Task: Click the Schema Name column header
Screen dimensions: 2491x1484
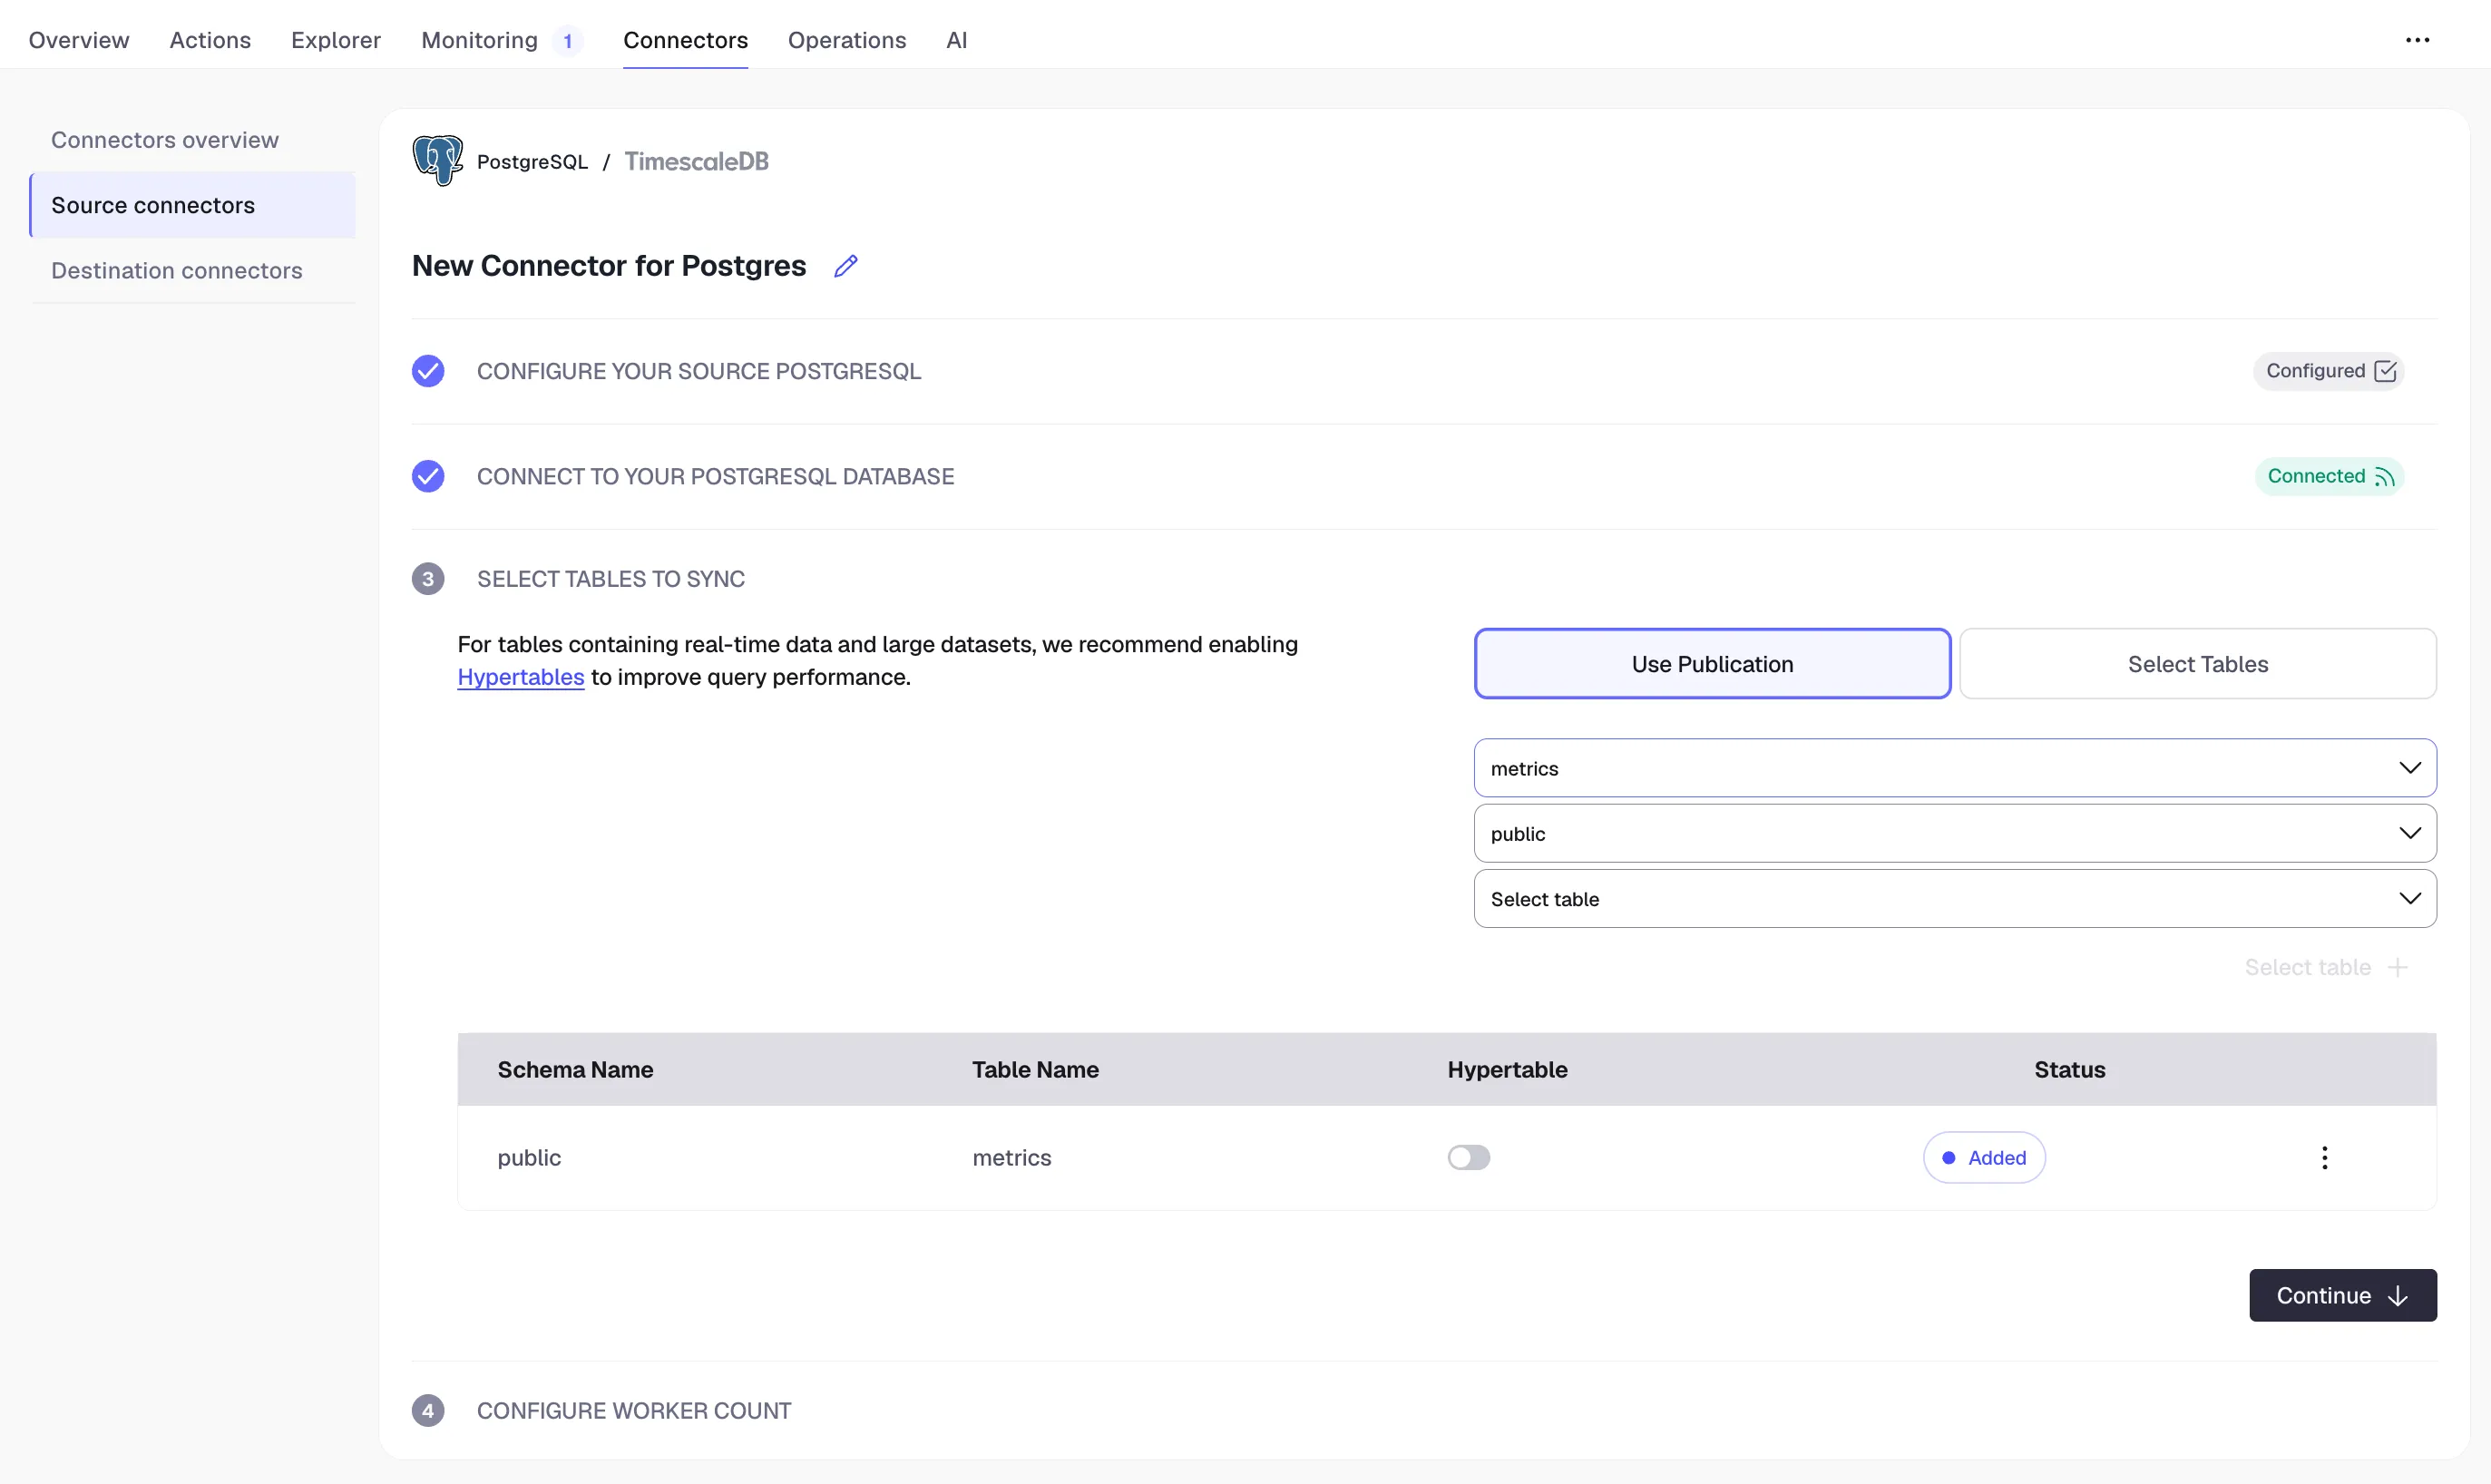Action: pyautogui.click(x=575, y=1069)
